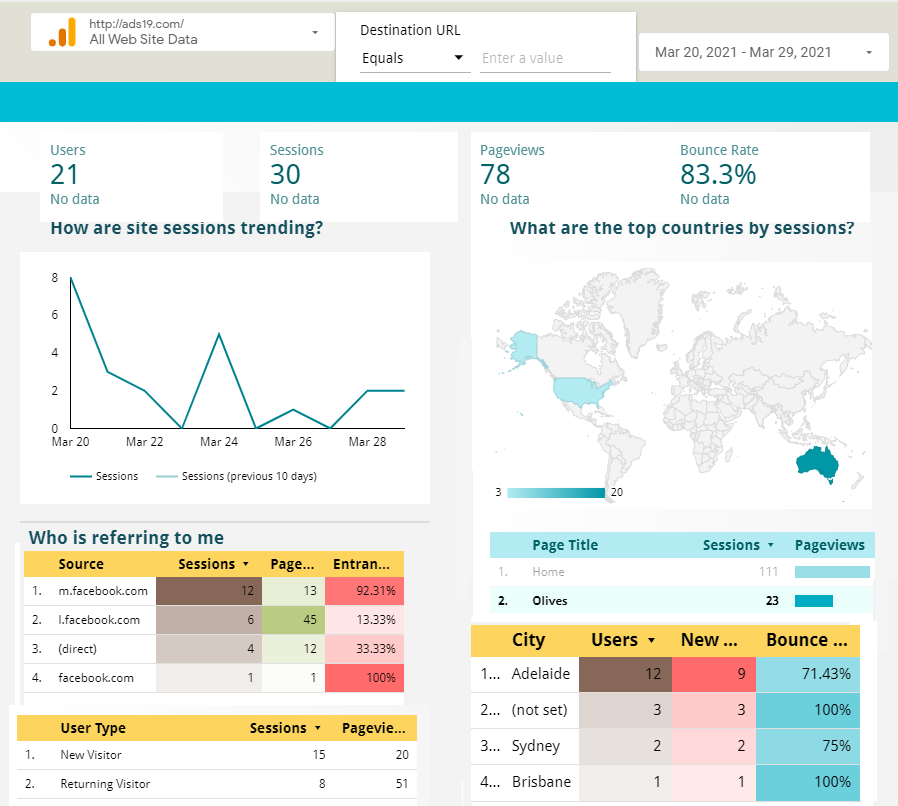Expand the Equals condition dropdown
This screenshot has width=898, height=806.
coord(414,58)
